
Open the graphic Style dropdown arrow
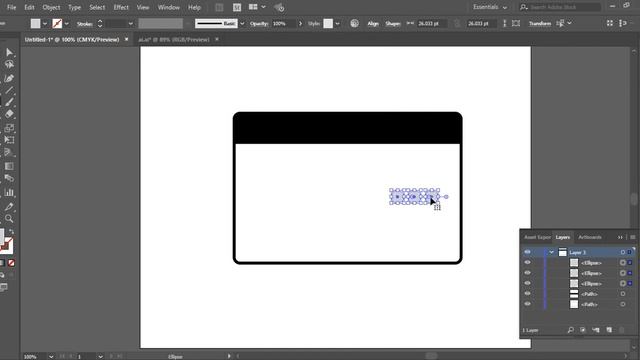338,24
